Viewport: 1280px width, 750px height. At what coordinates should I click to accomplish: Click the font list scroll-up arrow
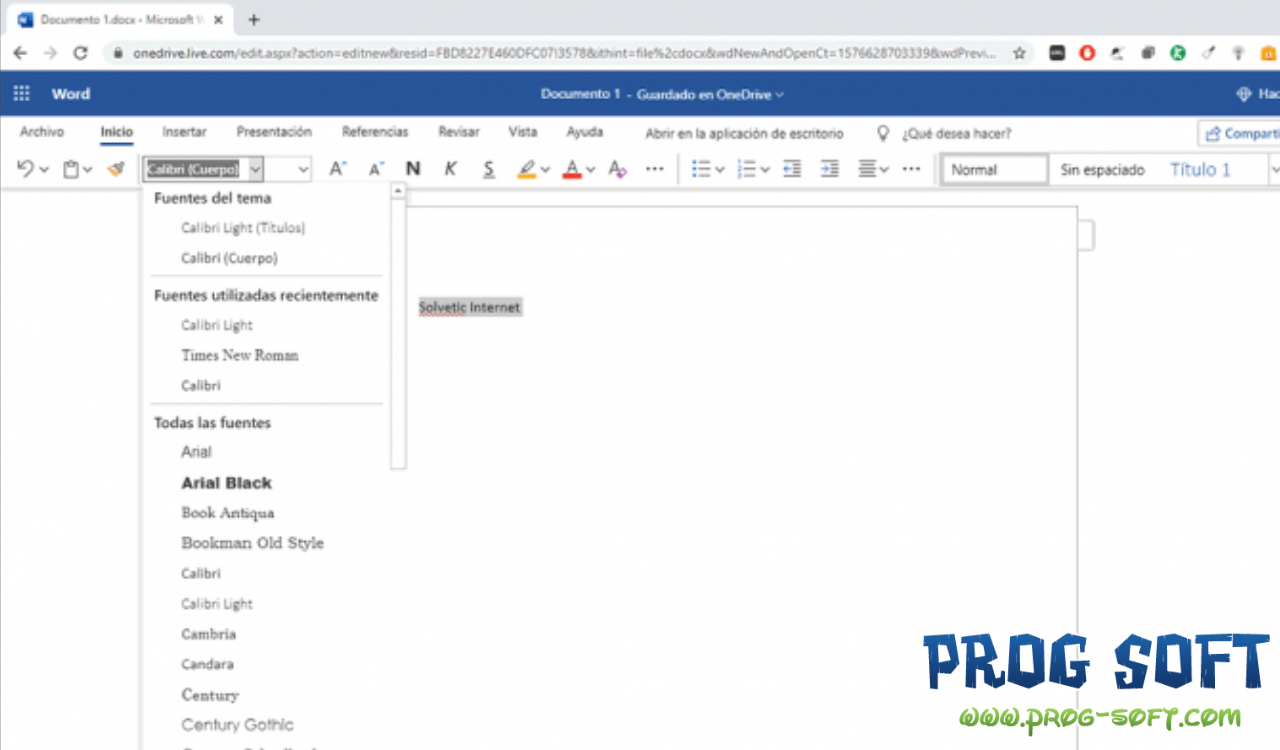pos(398,190)
